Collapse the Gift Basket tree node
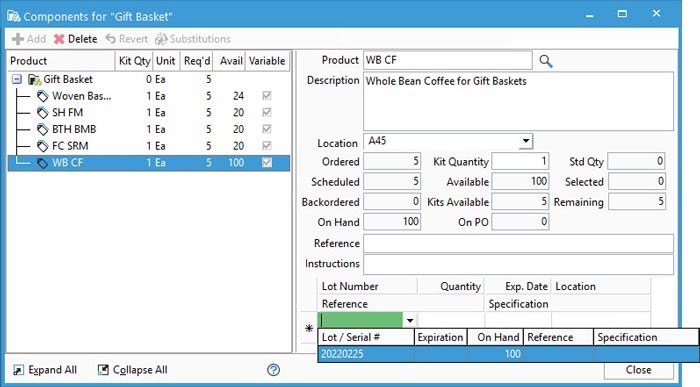The height and width of the screenshot is (387, 700). (x=17, y=79)
